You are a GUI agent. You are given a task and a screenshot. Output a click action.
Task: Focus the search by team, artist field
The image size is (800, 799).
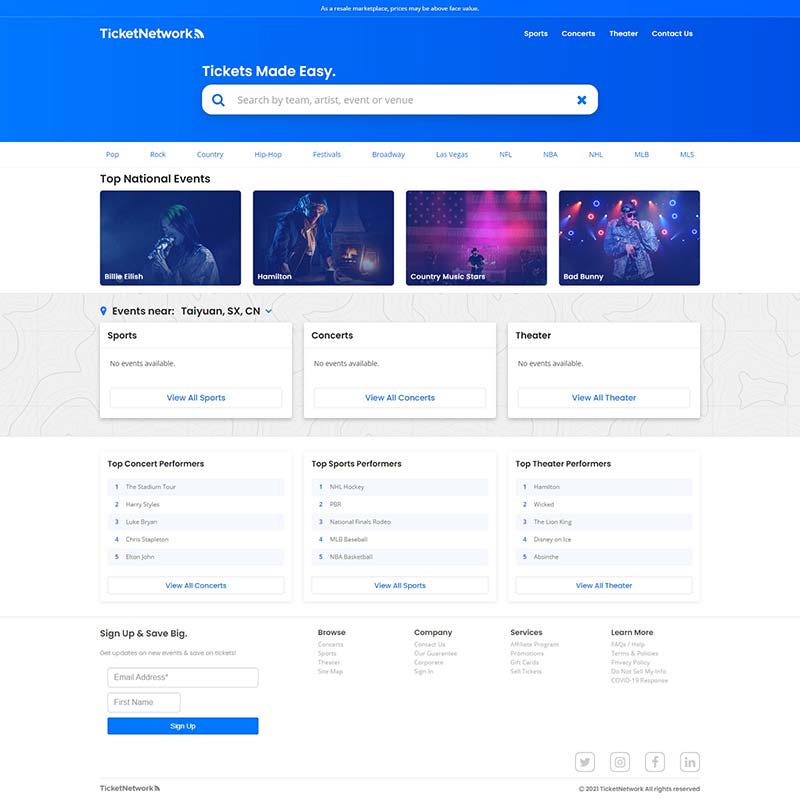click(401, 100)
